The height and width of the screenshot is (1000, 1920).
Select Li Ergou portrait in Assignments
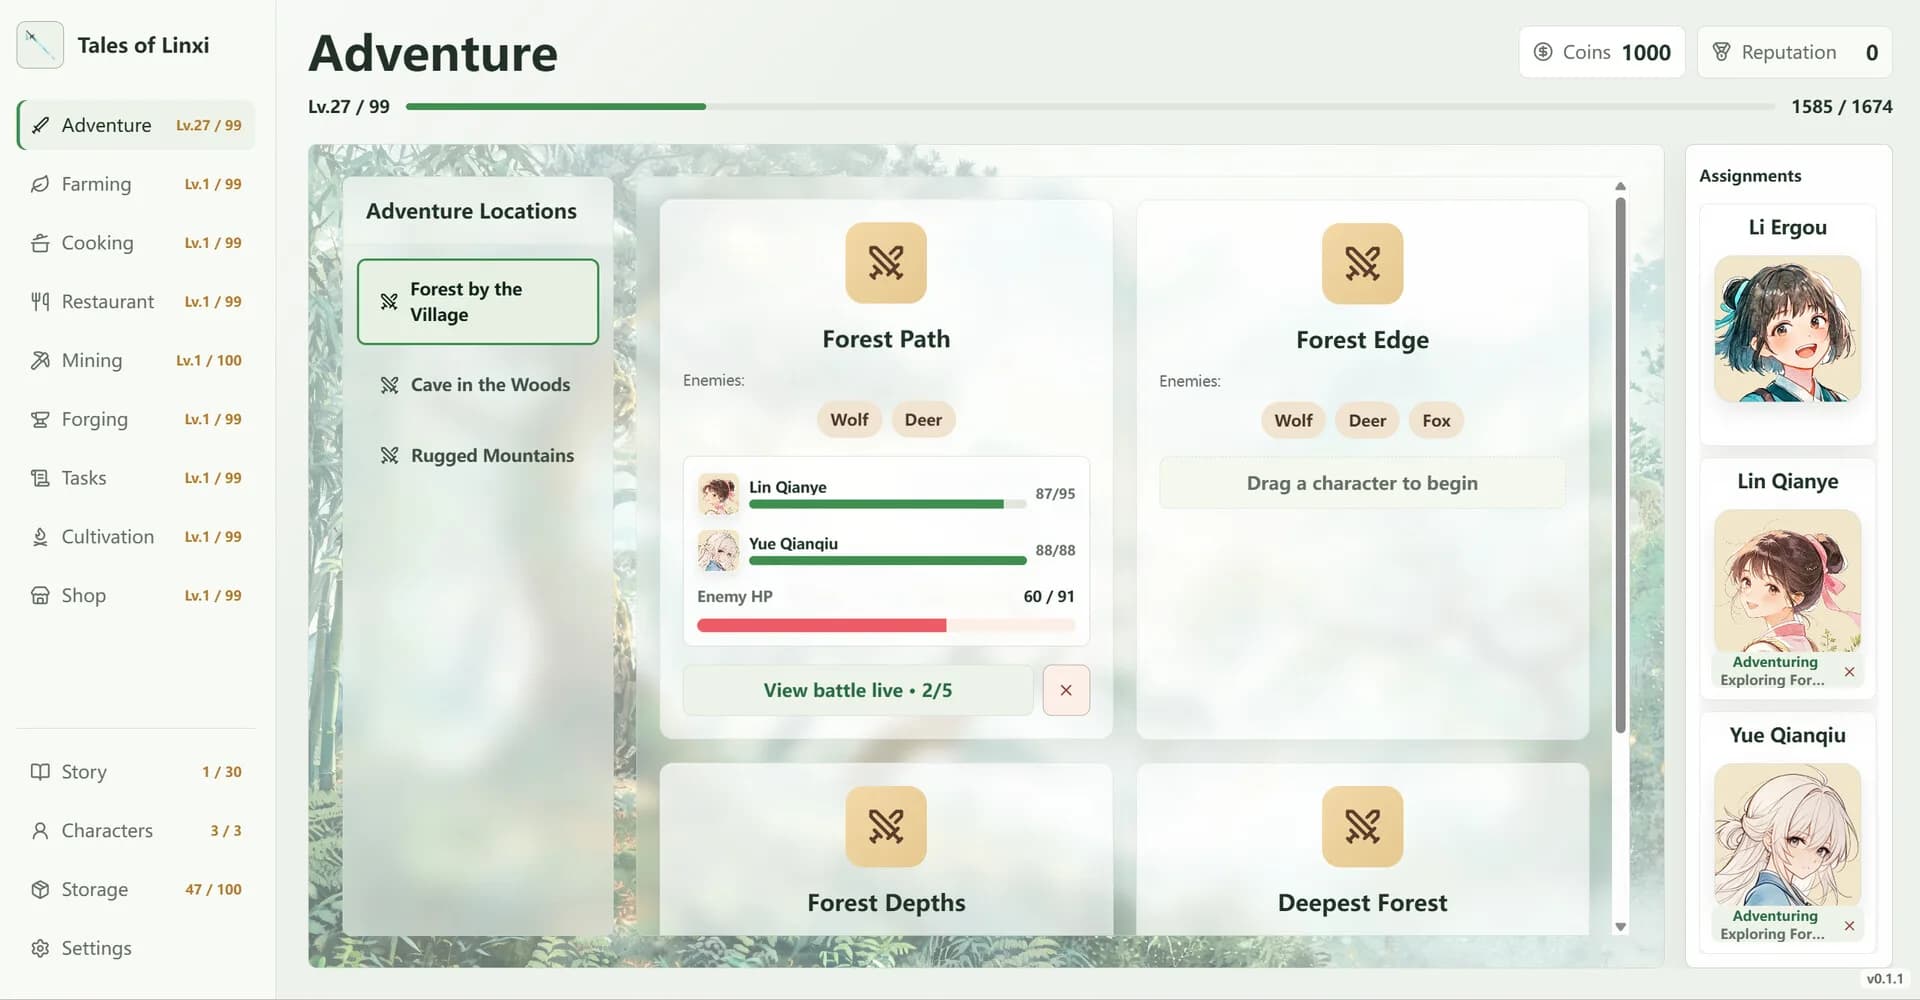tap(1787, 329)
